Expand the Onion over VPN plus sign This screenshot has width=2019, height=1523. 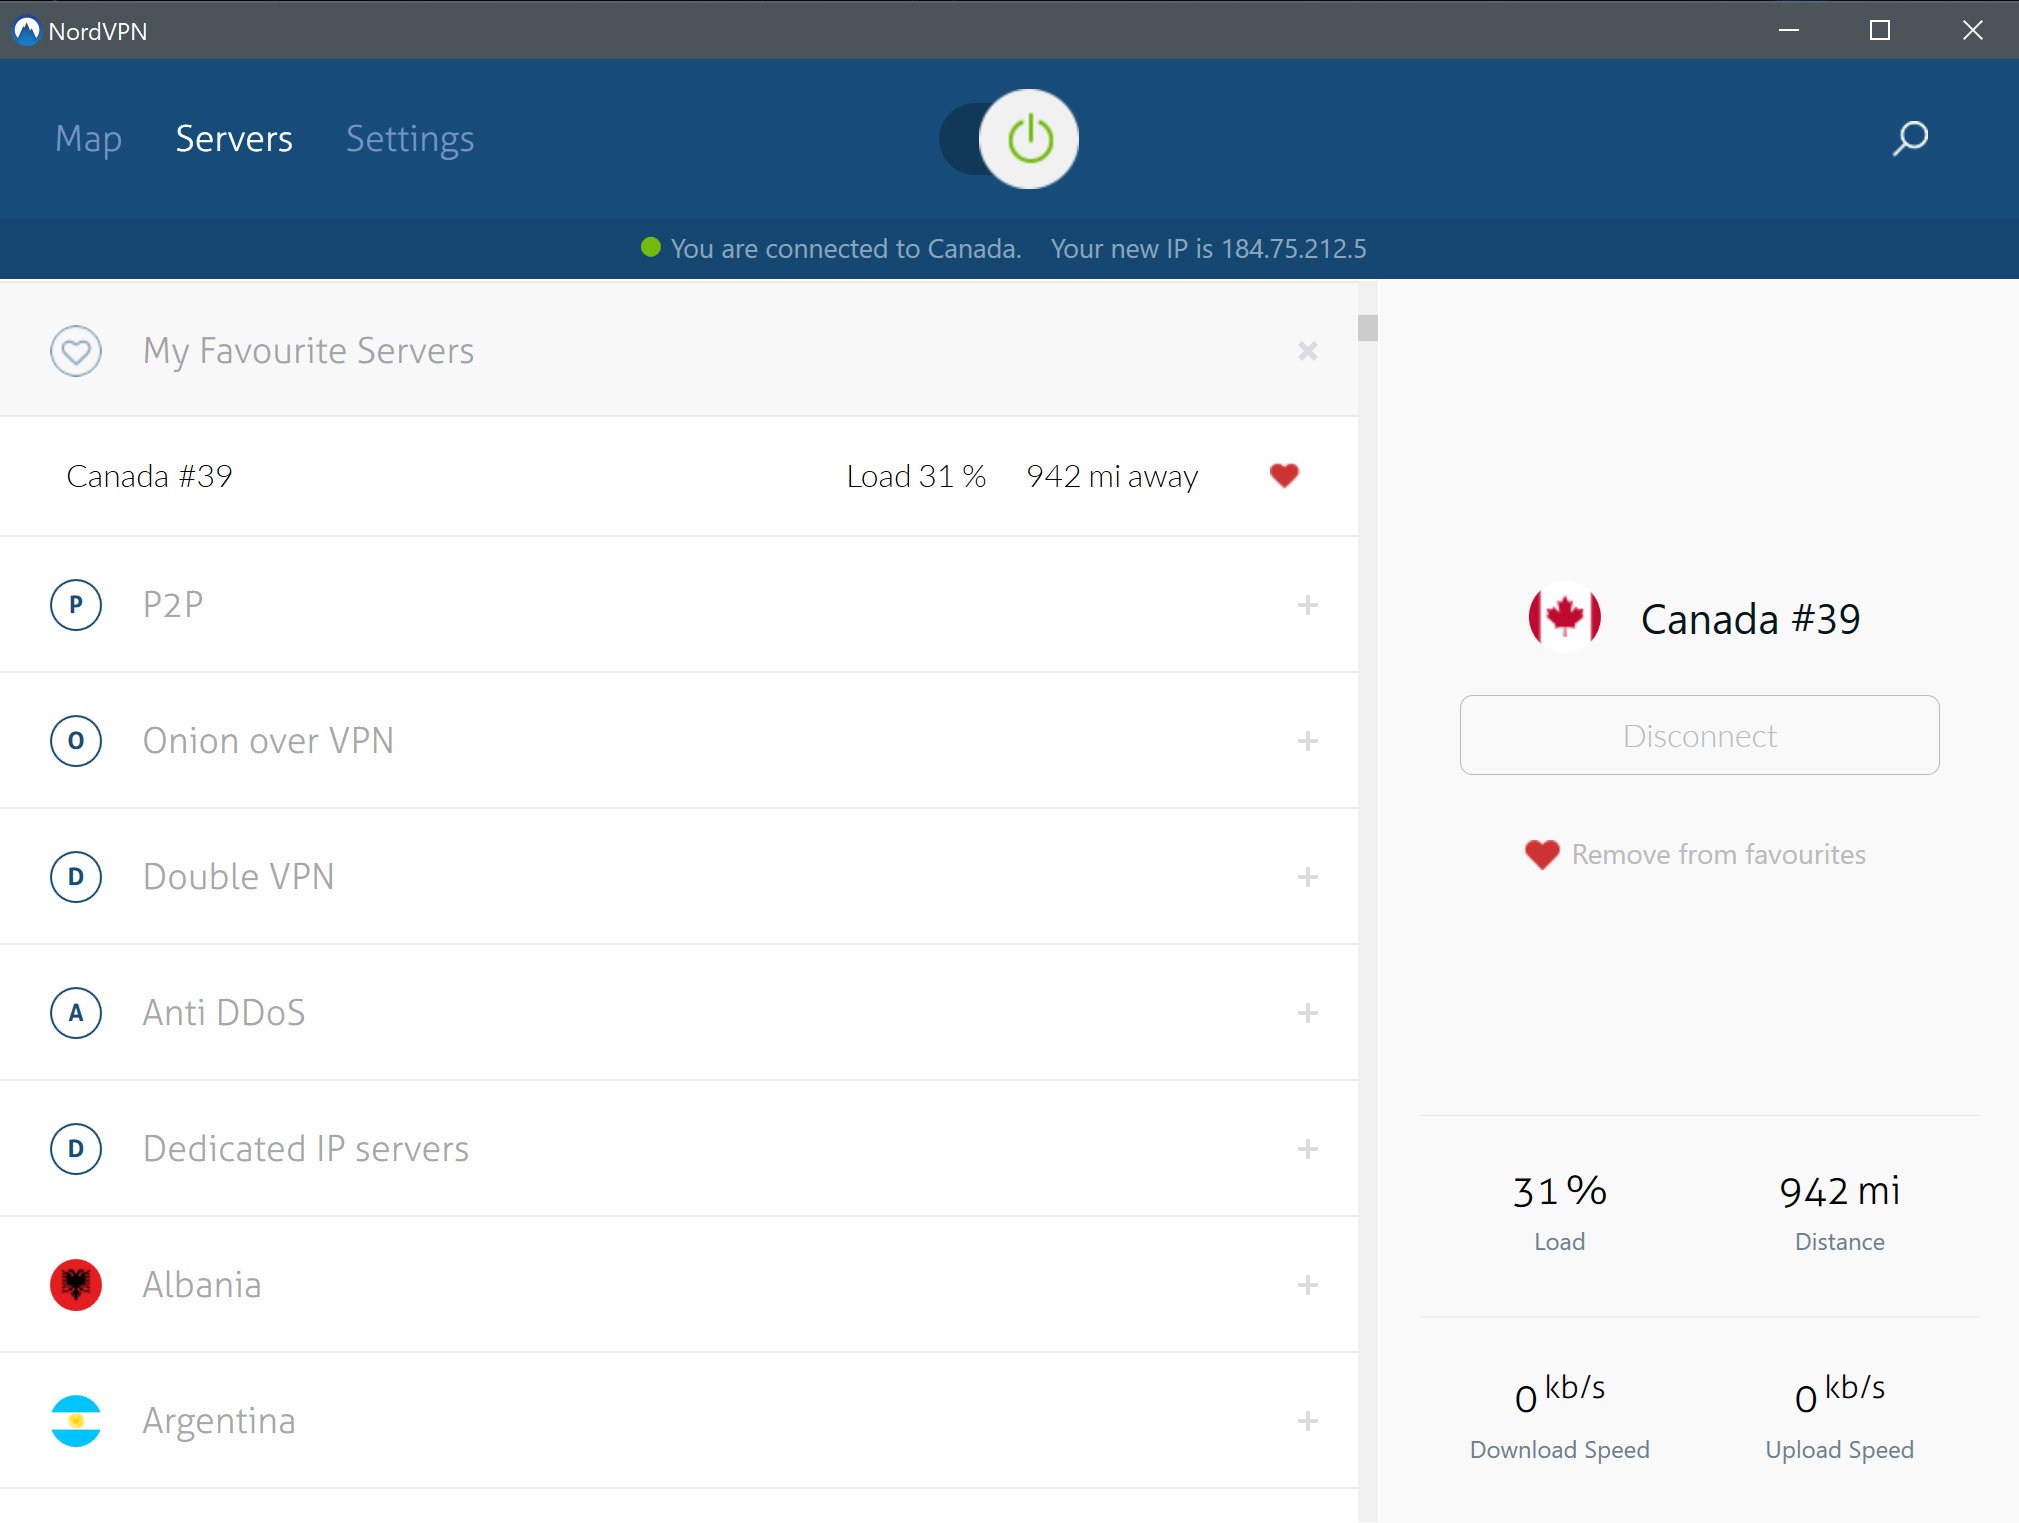click(x=1307, y=741)
